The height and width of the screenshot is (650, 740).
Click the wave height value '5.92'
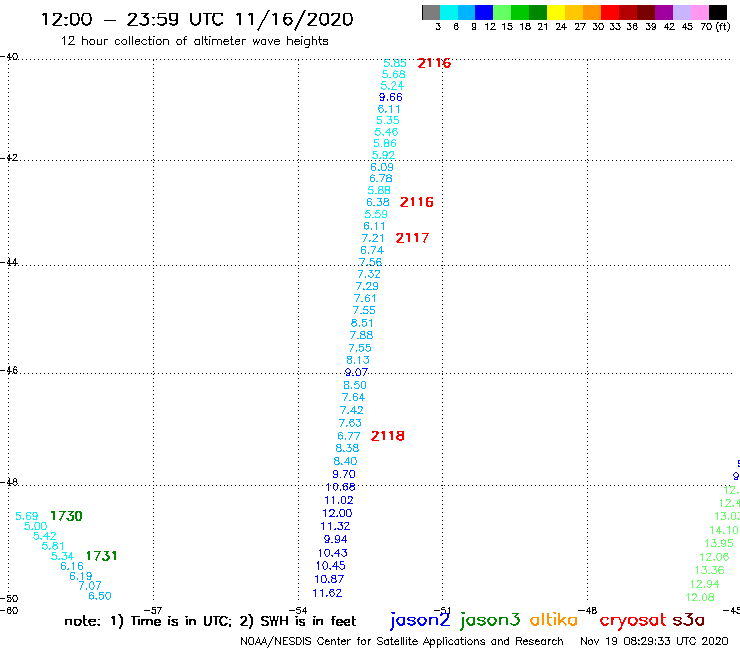383,155
